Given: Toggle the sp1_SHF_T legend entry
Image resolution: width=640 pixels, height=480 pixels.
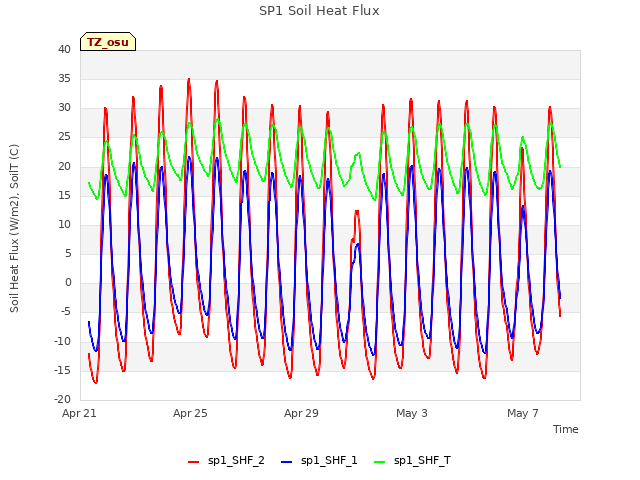Looking at the screenshot, I should [412, 461].
